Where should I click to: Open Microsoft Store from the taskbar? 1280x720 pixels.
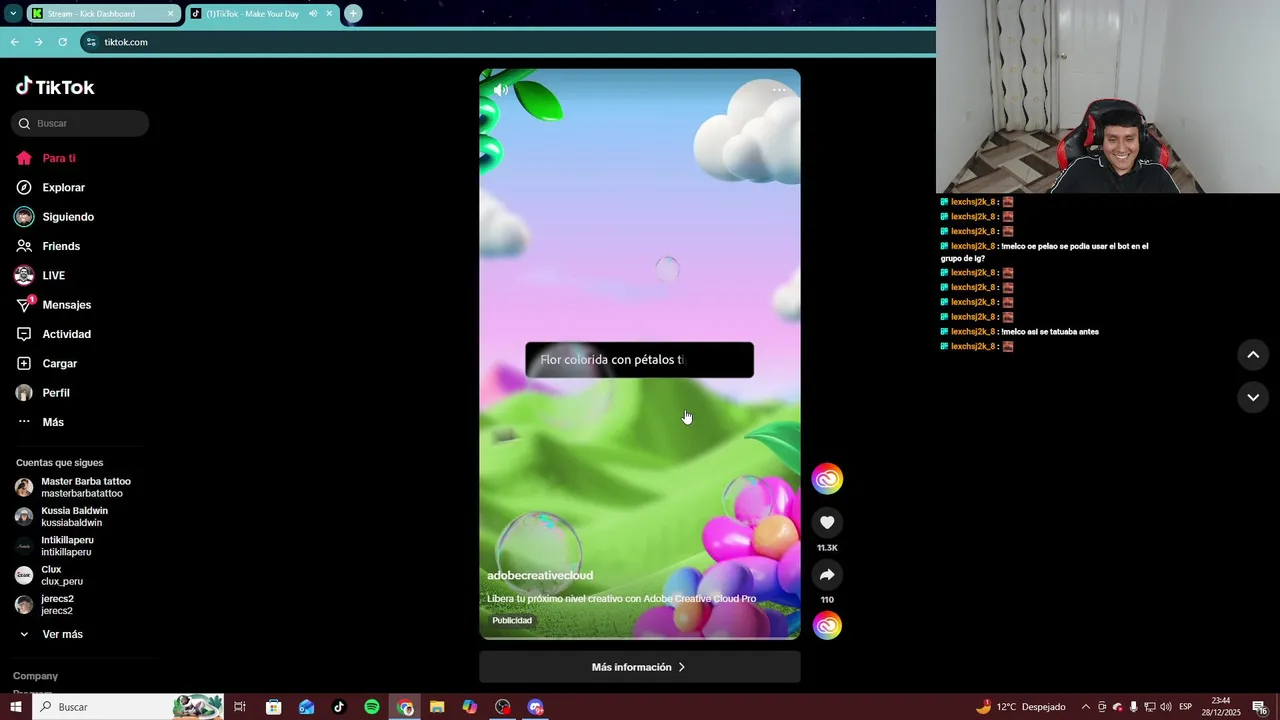tap(274, 707)
